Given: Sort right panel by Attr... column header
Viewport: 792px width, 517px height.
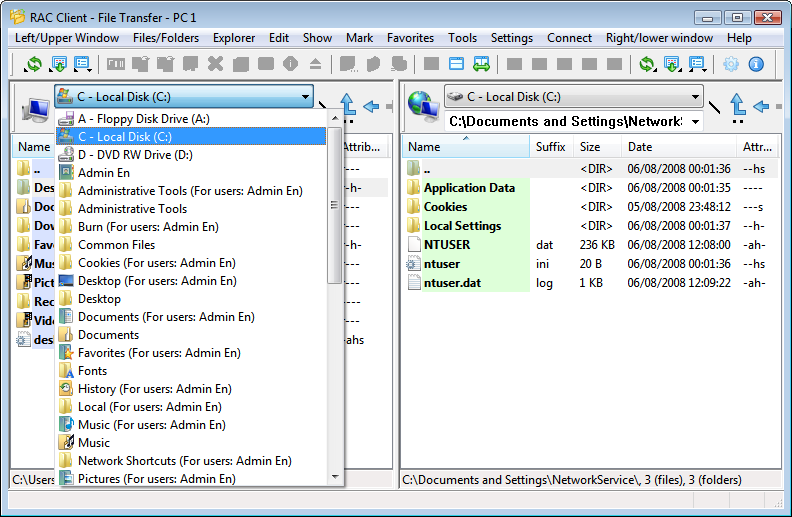Looking at the screenshot, I should [757, 147].
